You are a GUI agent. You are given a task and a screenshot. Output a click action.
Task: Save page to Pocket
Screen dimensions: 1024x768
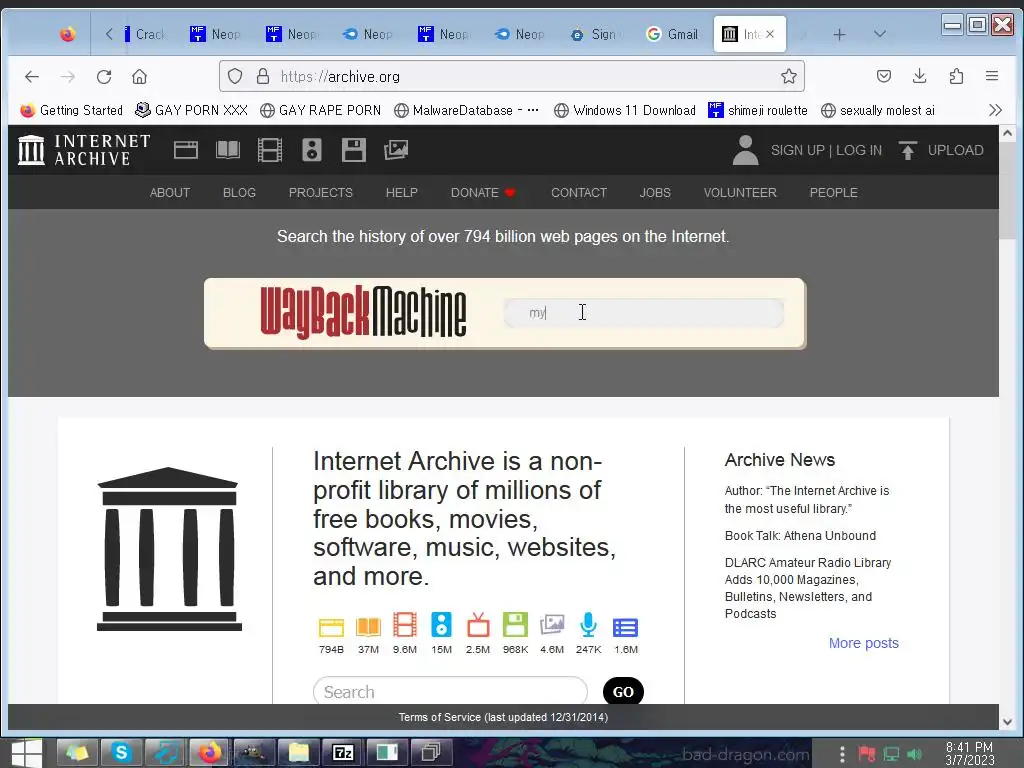pos(884,76)
